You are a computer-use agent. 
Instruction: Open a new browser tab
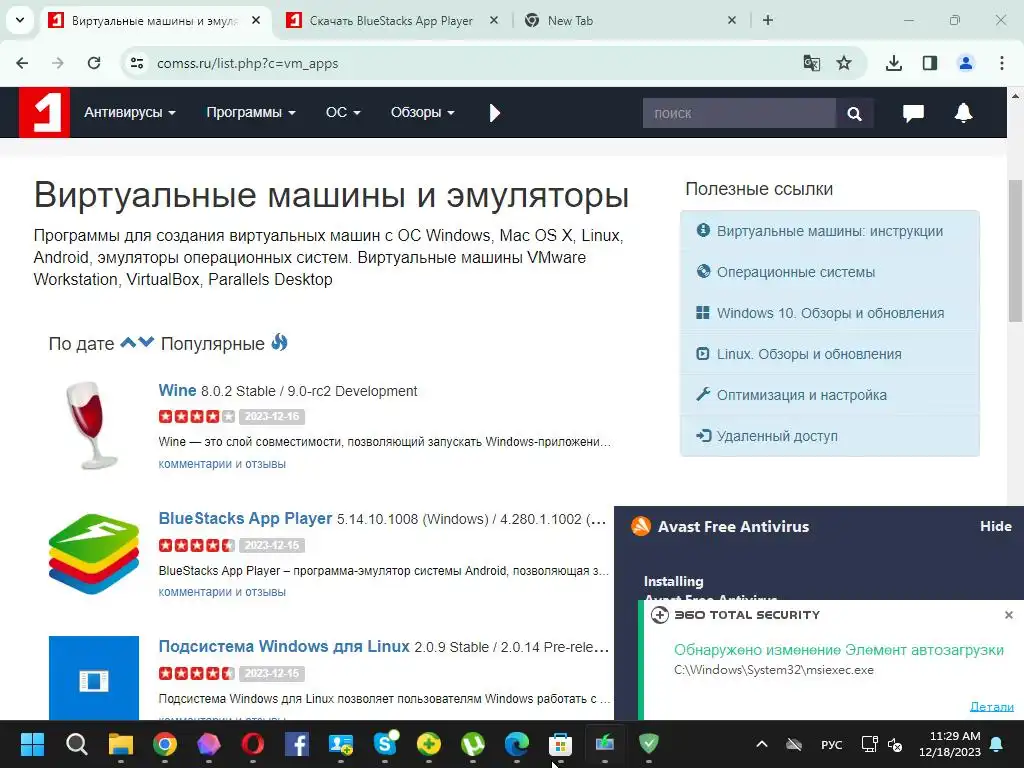point(768,20)
